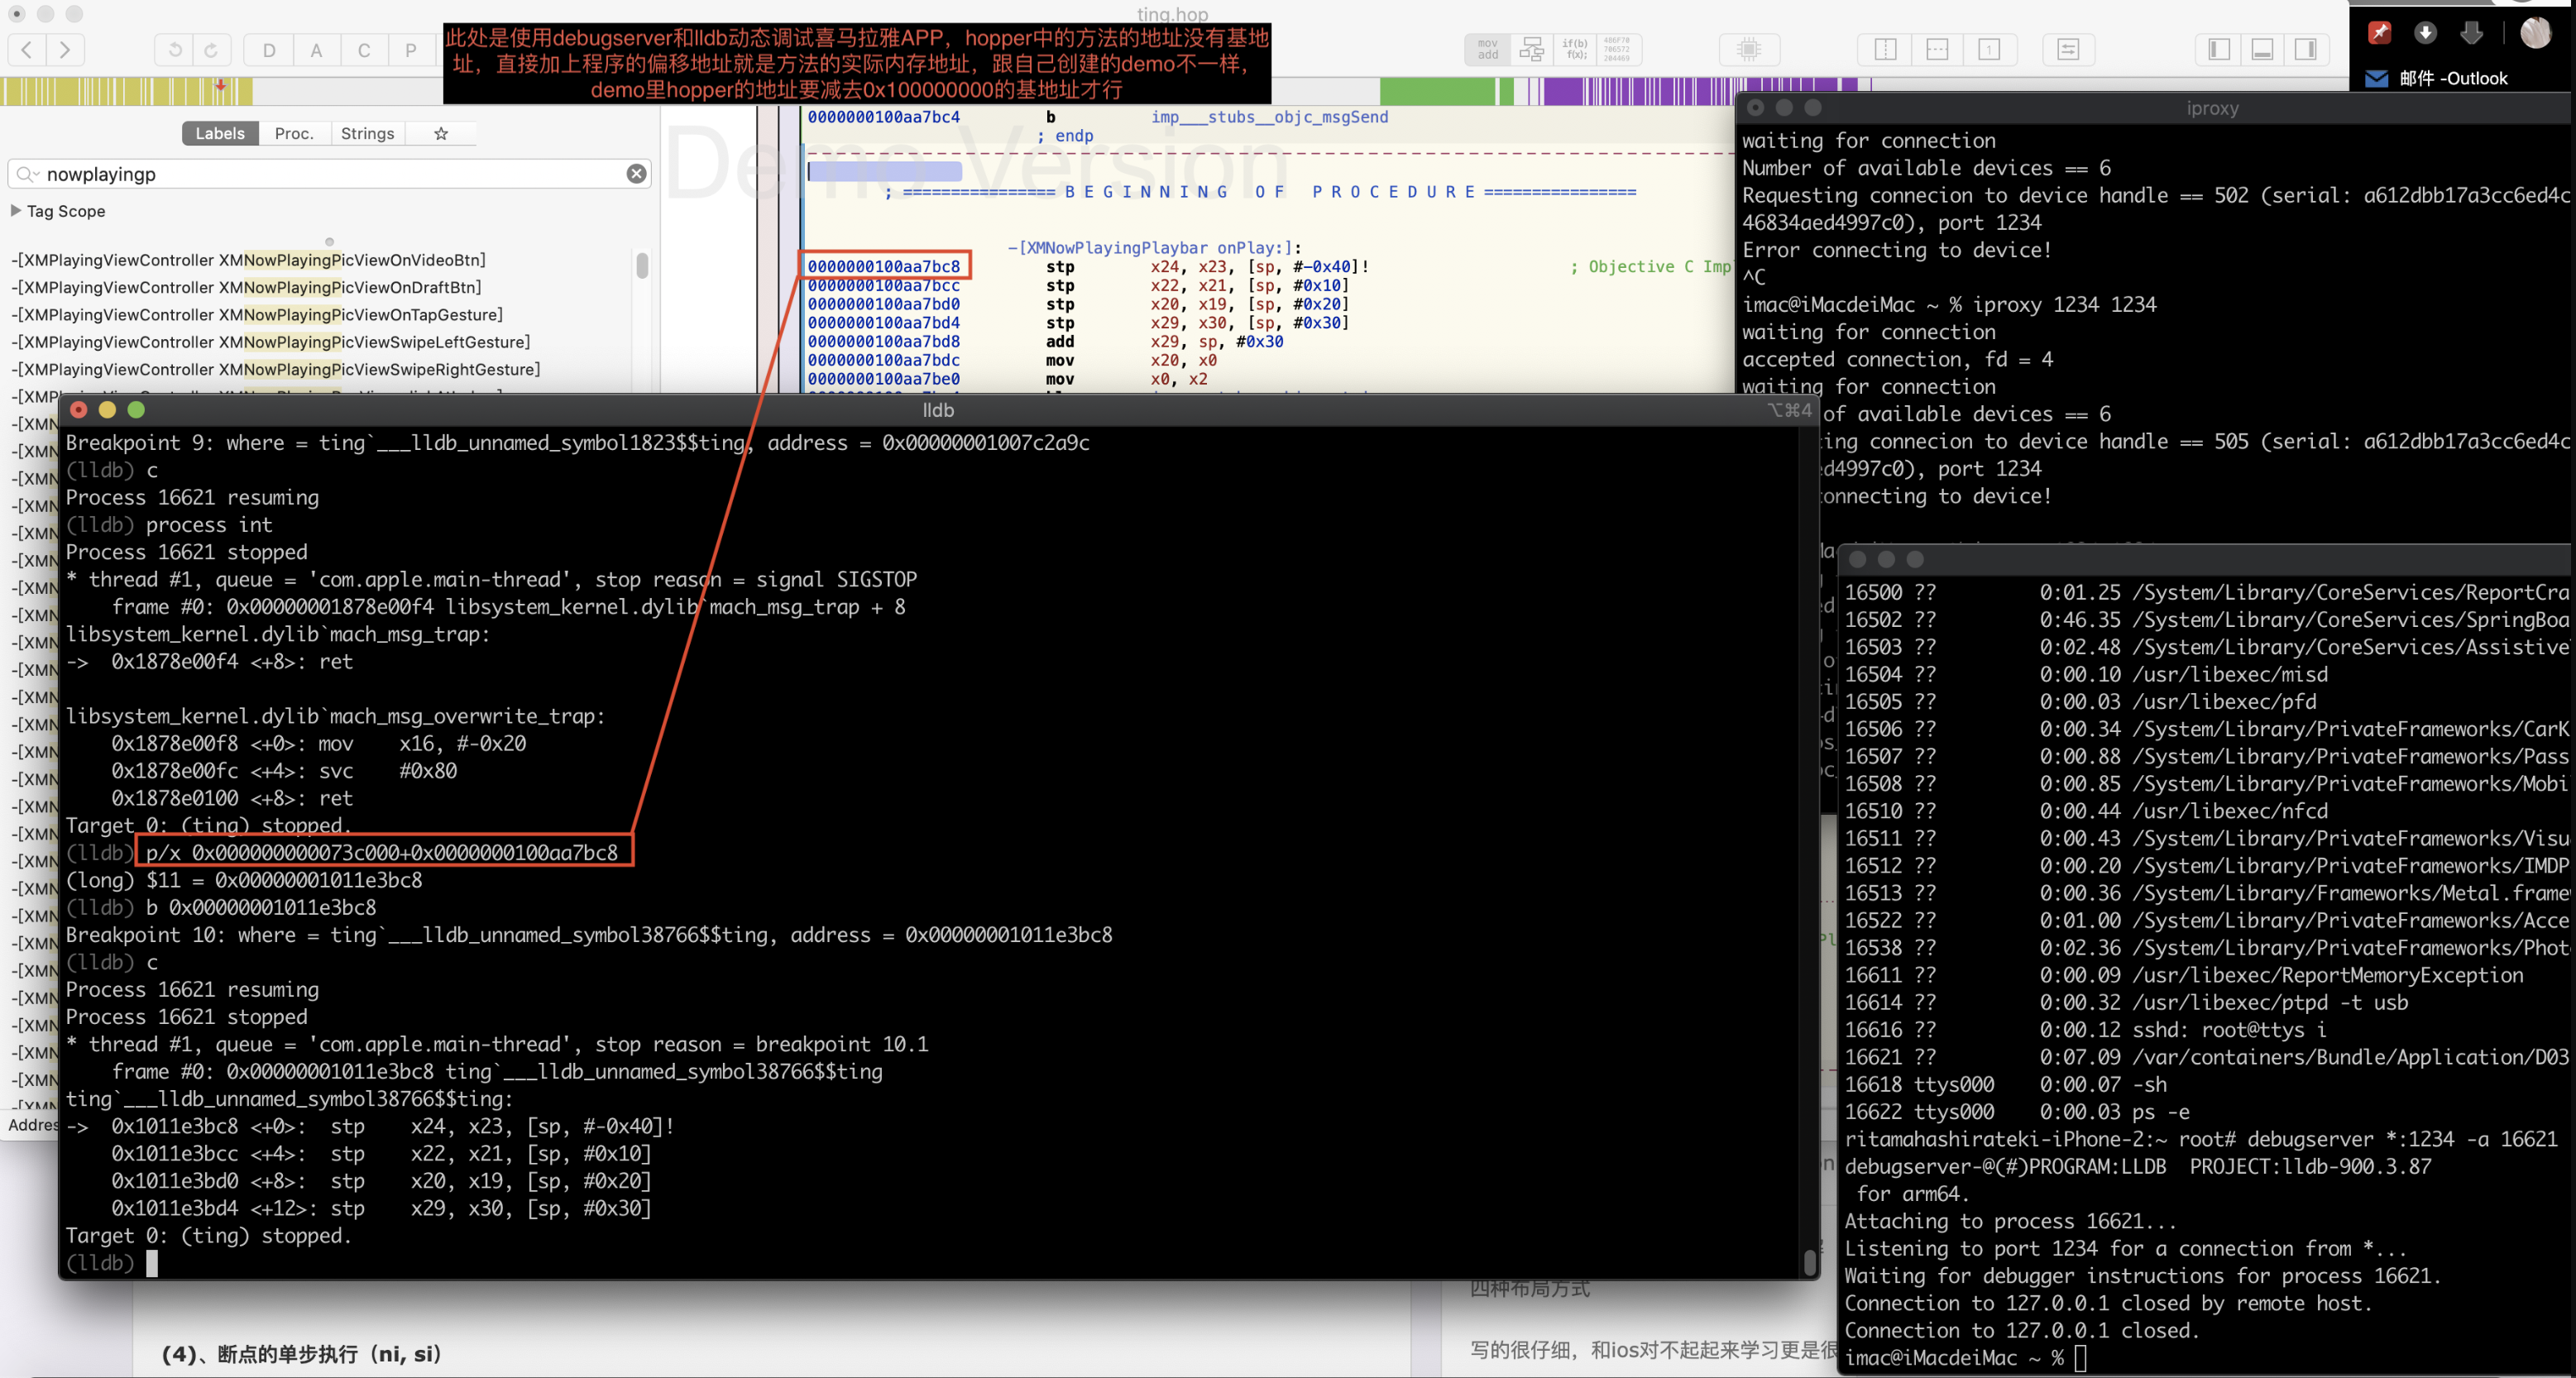Click the swap arrows toolbar icon
Screen dimensions: 2576x1378
(2068, 49)
